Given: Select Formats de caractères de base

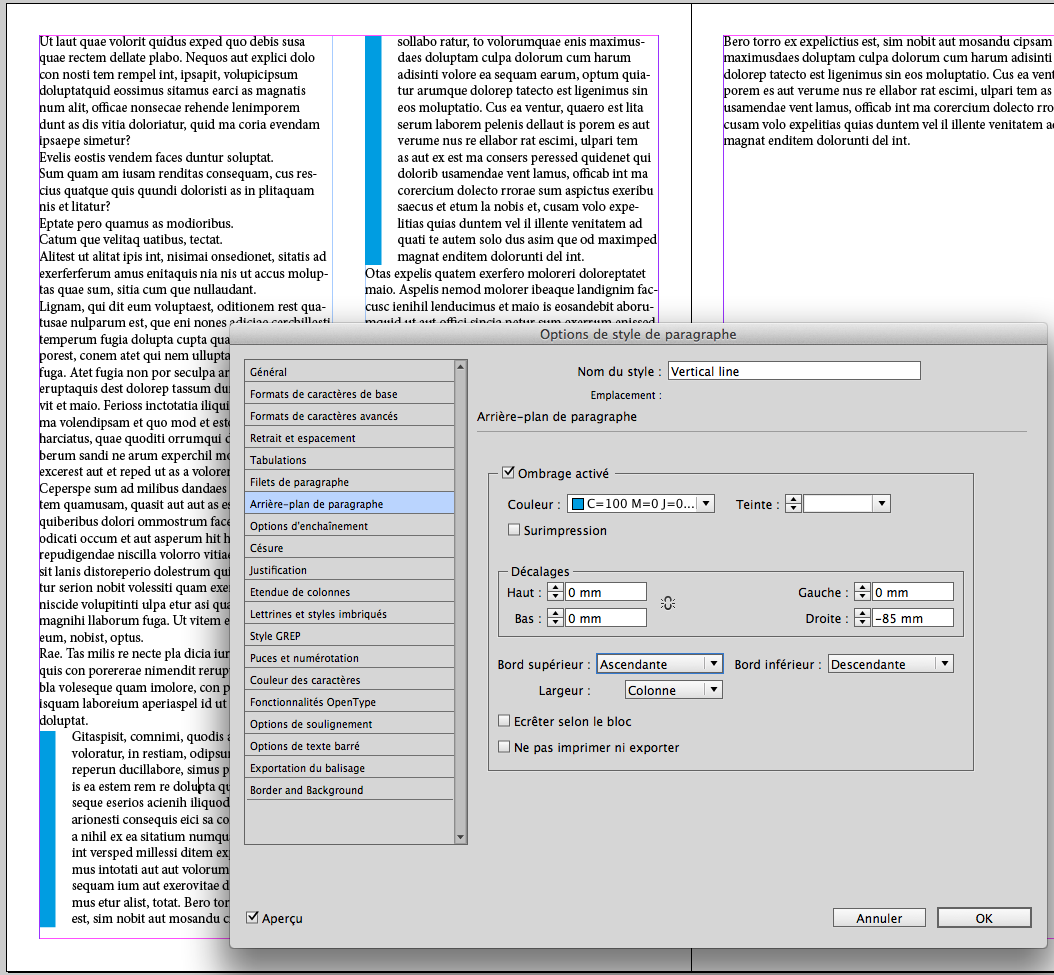Looking at the screenshot, I should pyautogui.click(x=350, y=394).
